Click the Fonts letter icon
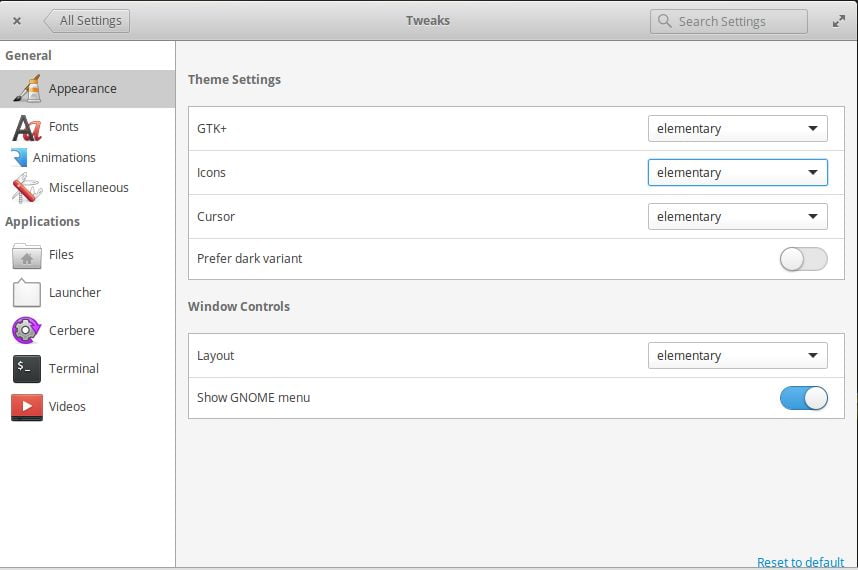Viewport: 858px width, 570px height. pyautogui.click(x=27, y=127)
